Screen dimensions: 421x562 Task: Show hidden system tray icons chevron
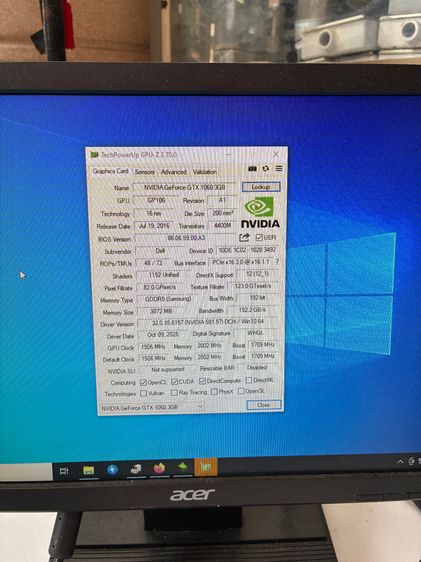(401, 462)
